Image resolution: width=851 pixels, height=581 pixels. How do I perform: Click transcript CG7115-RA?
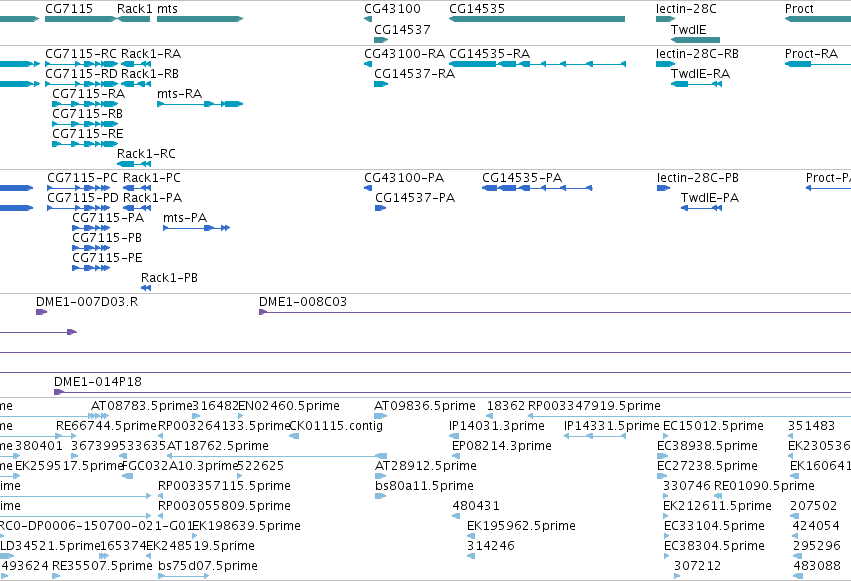point(88,94)
